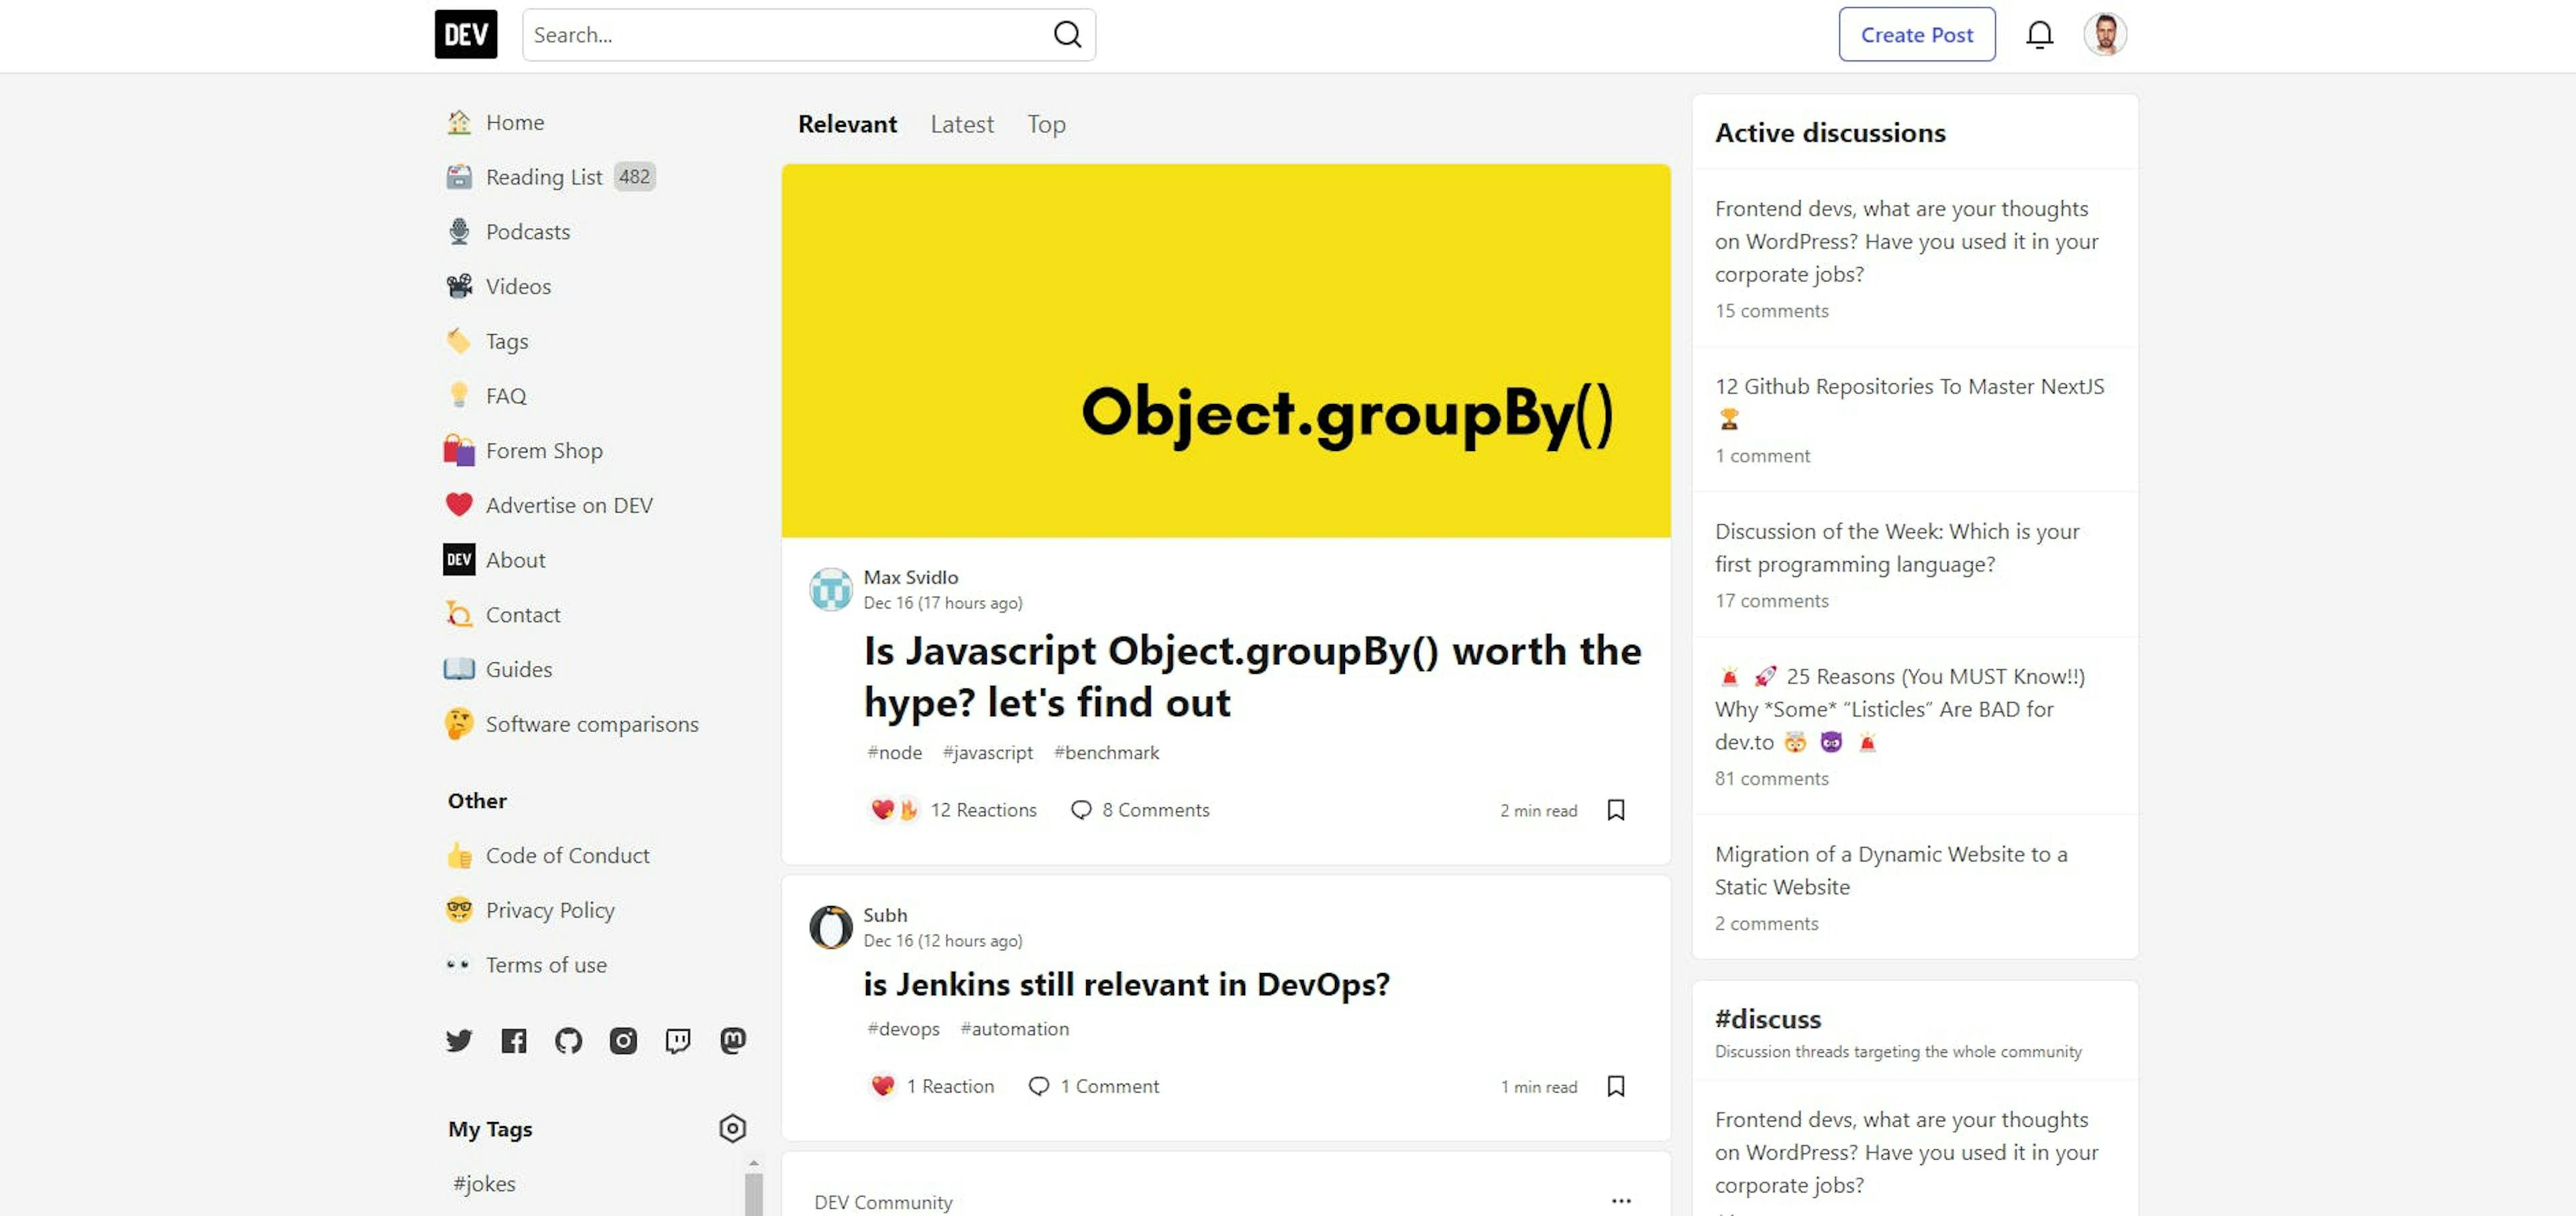This screenshot has width=2576, height=1216.
Task: Click the #automation tag
Action: click(1014, 1029)
